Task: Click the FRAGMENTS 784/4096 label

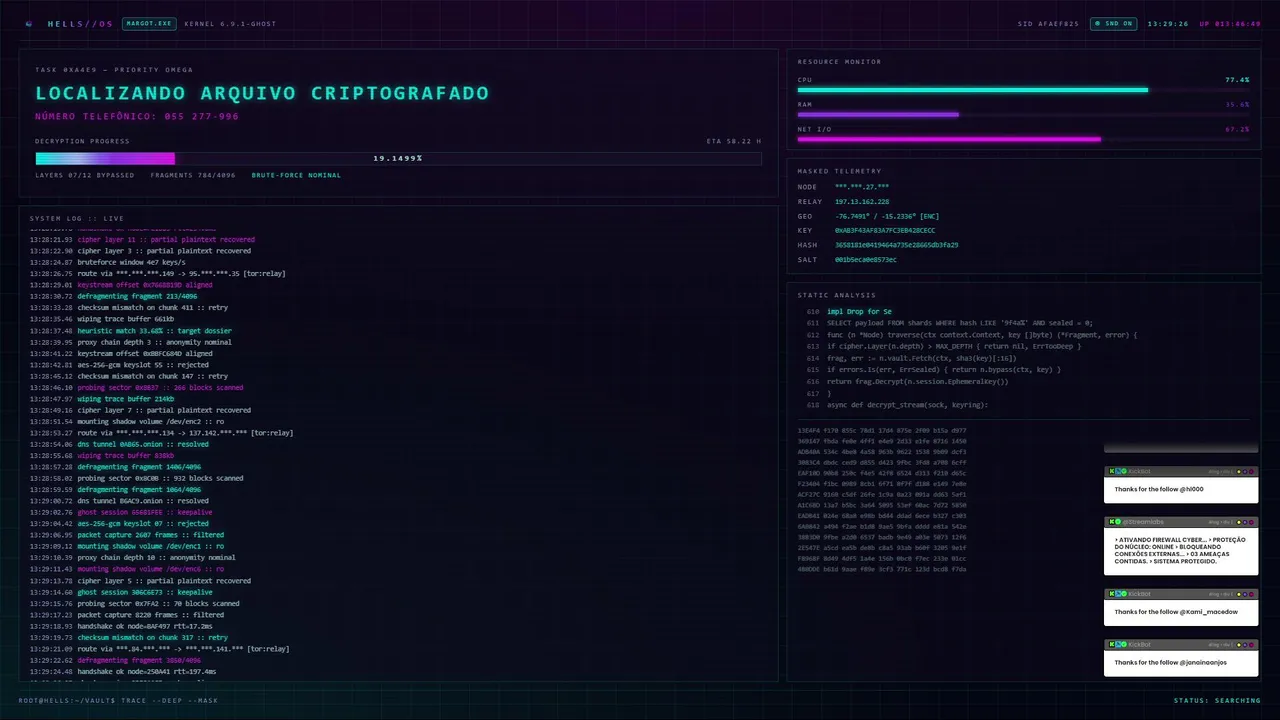Action: [193, 175]
